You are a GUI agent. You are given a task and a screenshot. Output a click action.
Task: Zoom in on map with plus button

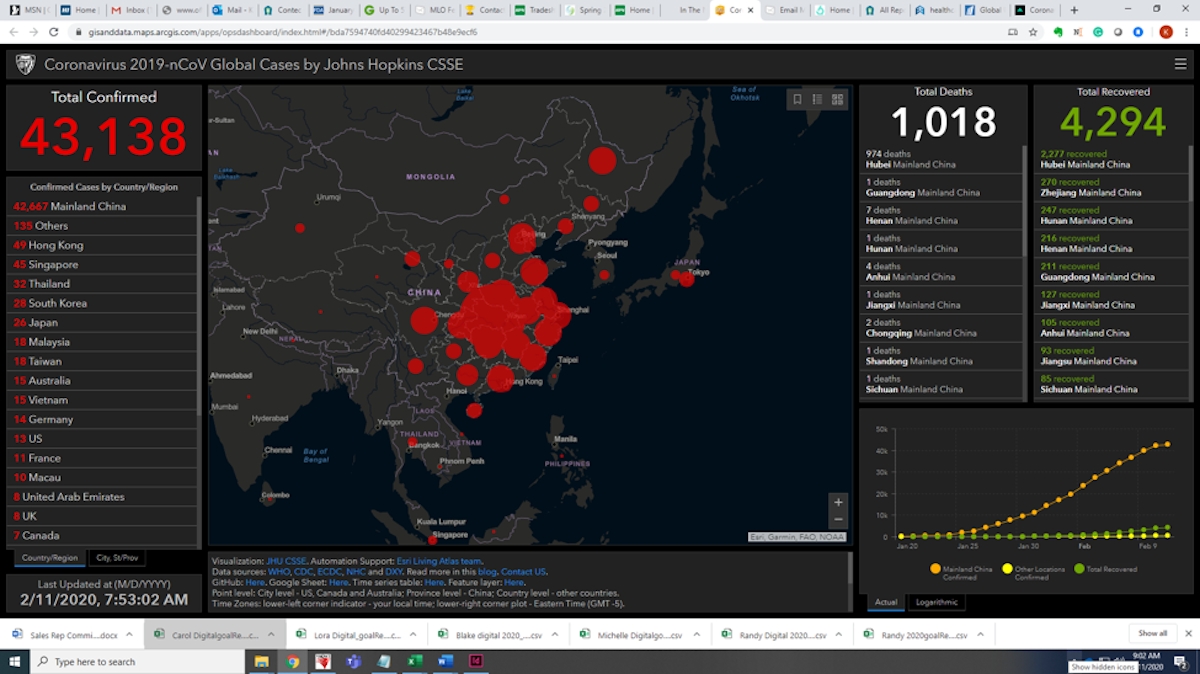pyautogui.click(x=838, y=502)
